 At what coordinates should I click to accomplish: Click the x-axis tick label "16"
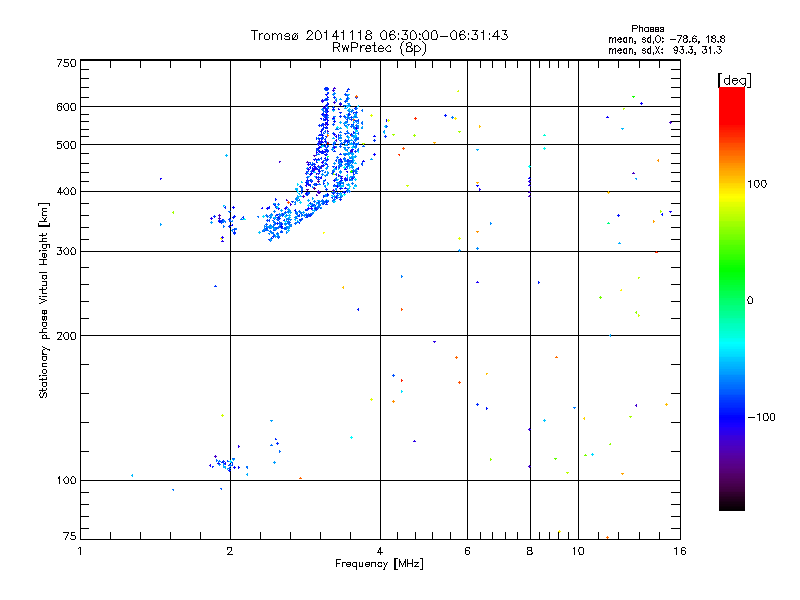coord(680,551)
